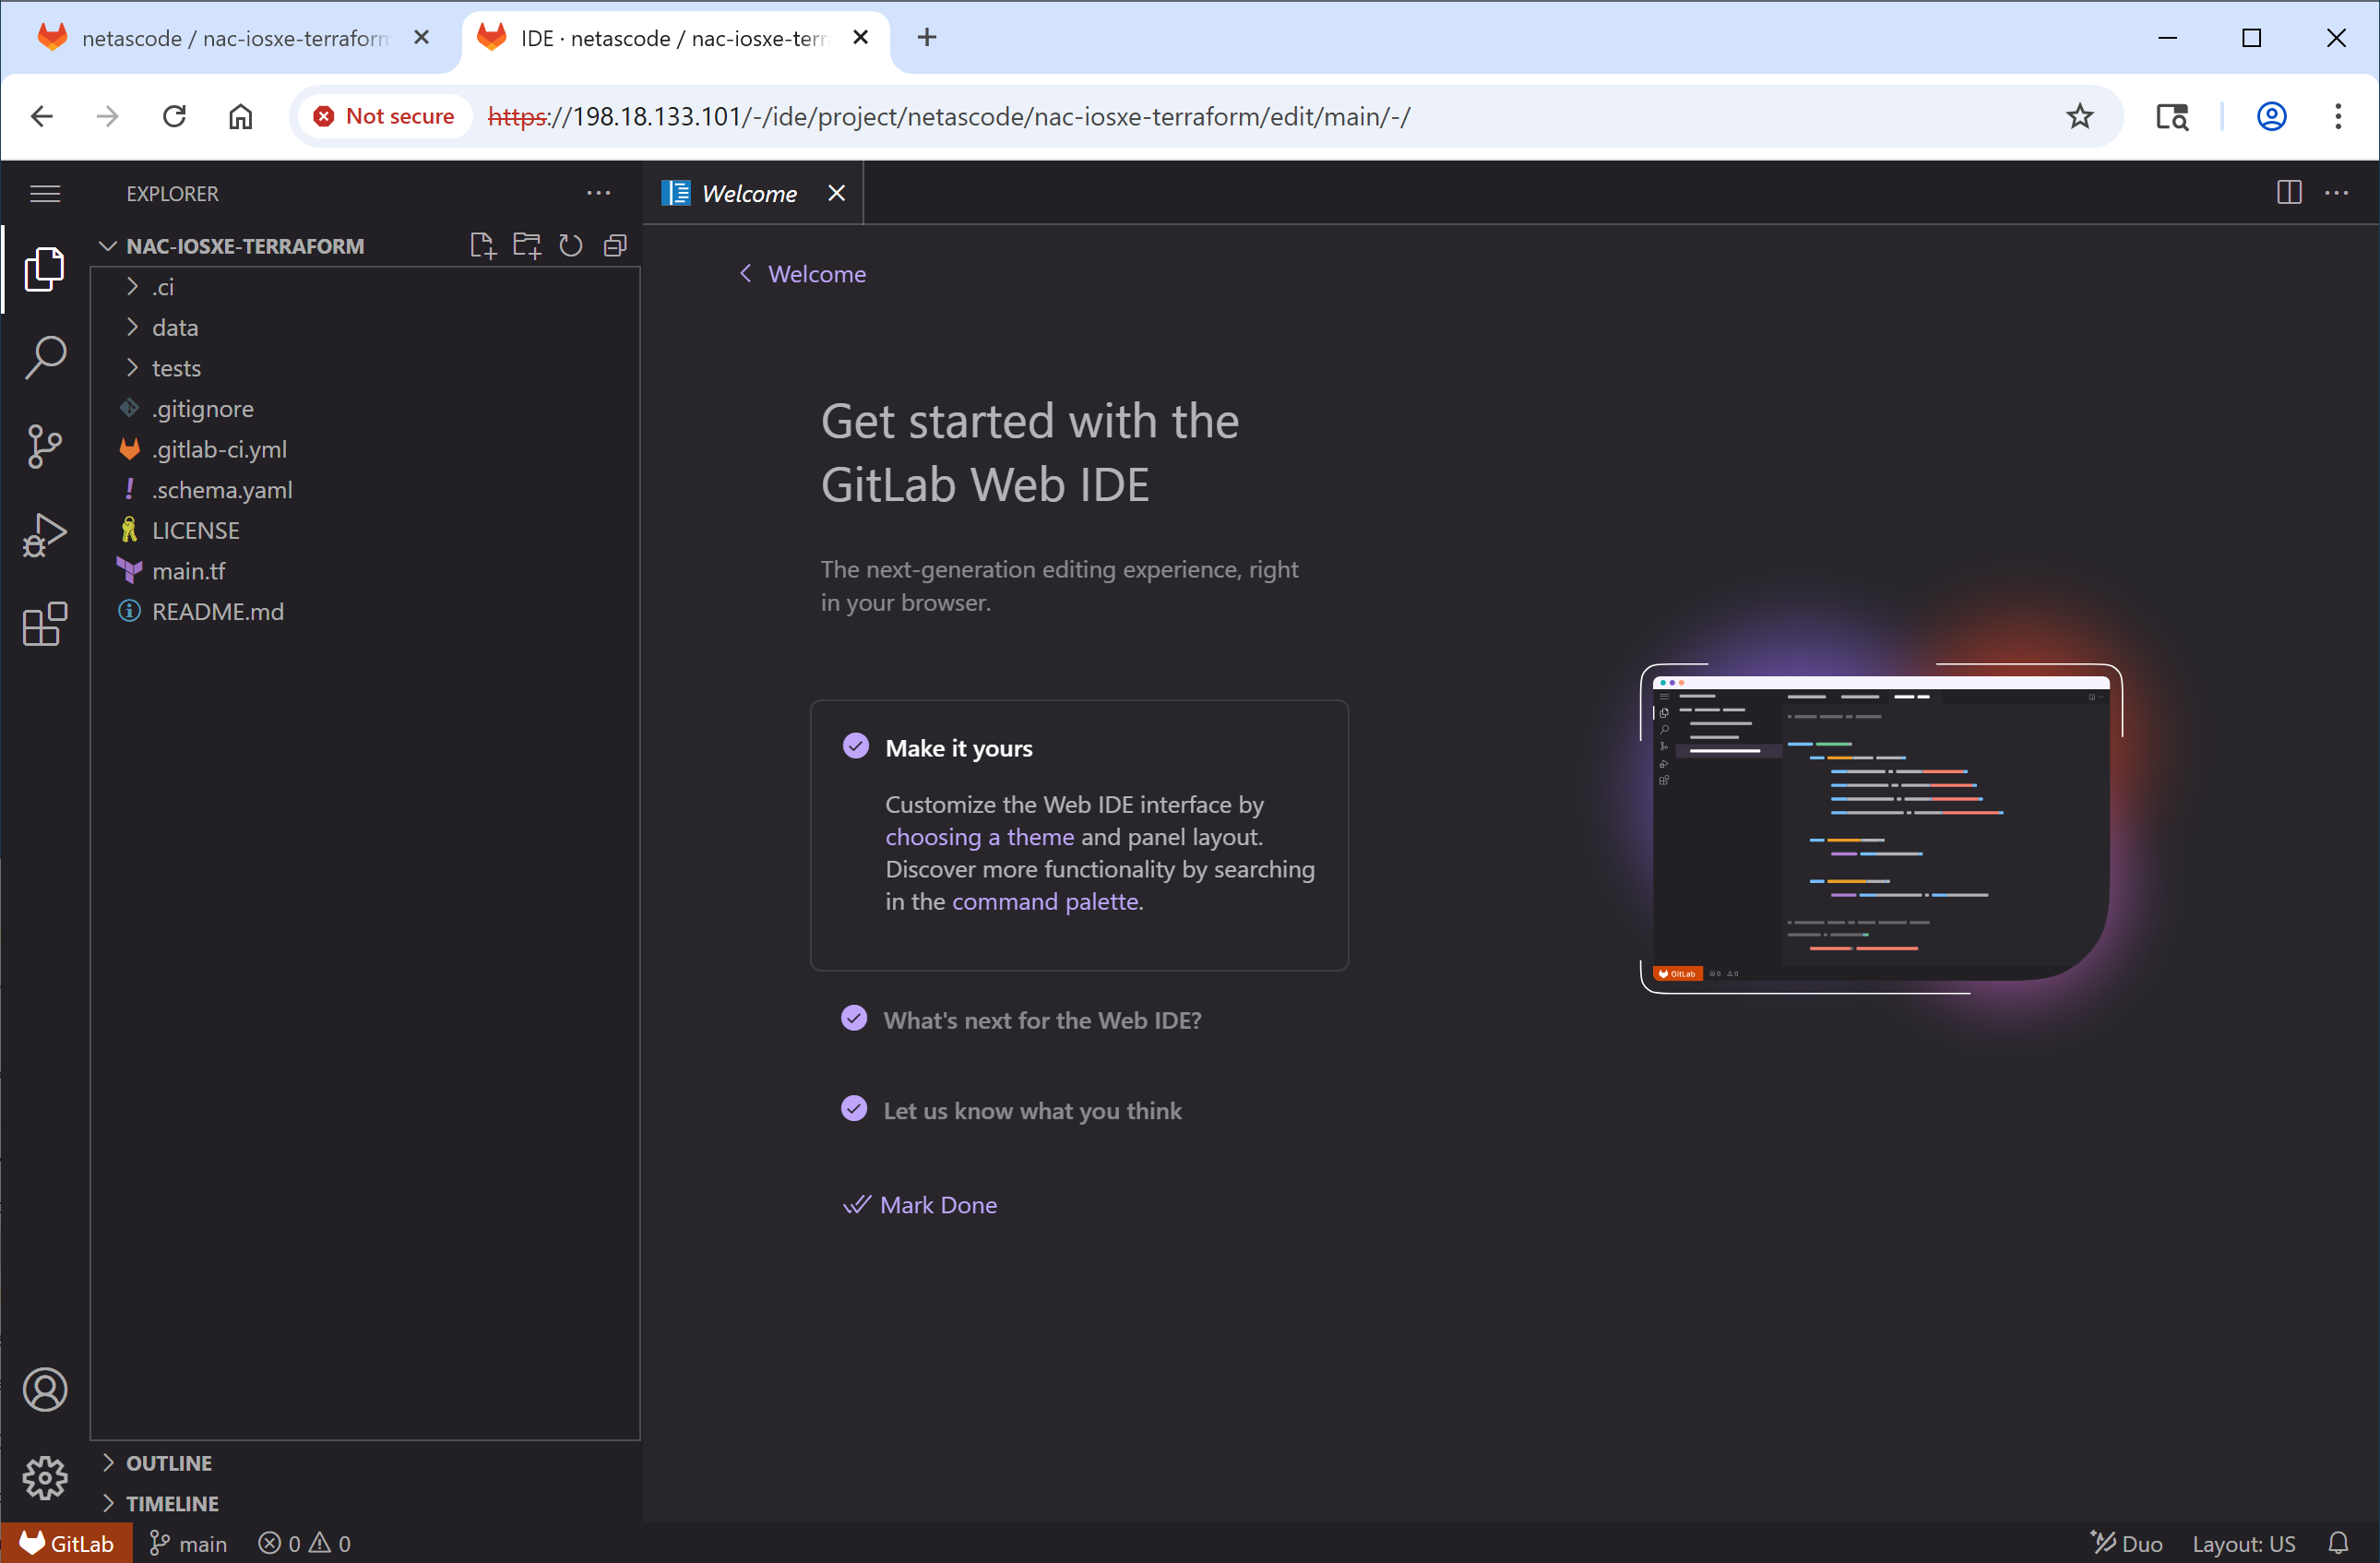The width and height of the screenshot is (2380, 1563).
Task: Refresh the explorer file tree
Action: coord(571,245)
